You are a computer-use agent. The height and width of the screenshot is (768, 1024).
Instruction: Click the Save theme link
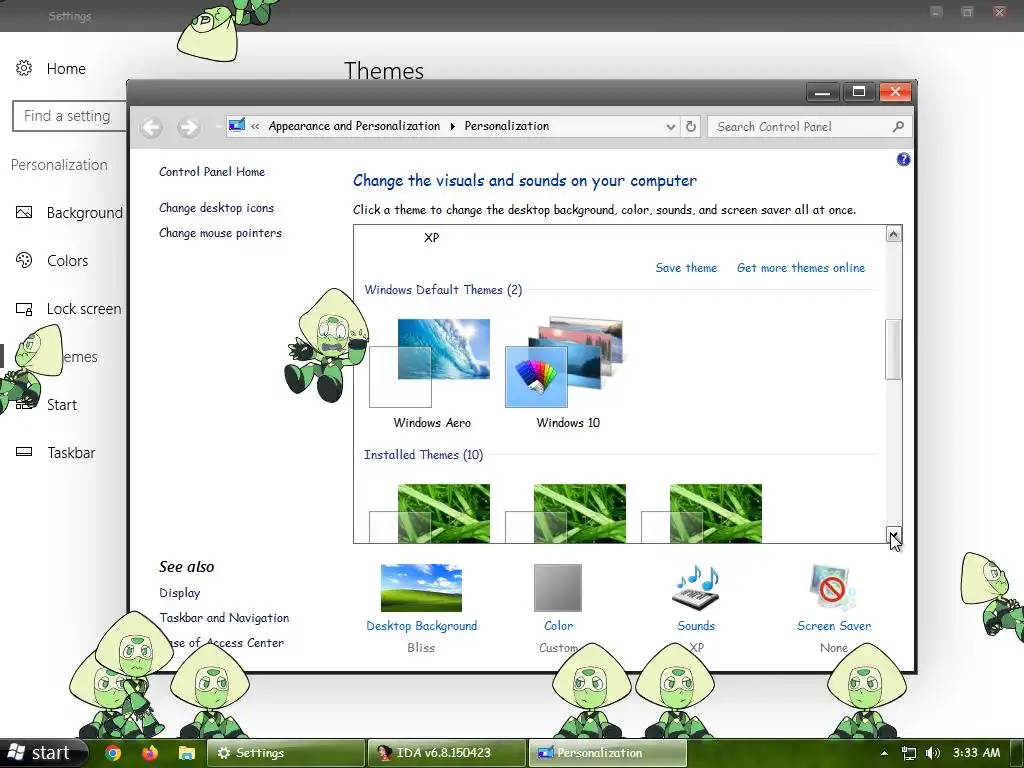point(686,268)
